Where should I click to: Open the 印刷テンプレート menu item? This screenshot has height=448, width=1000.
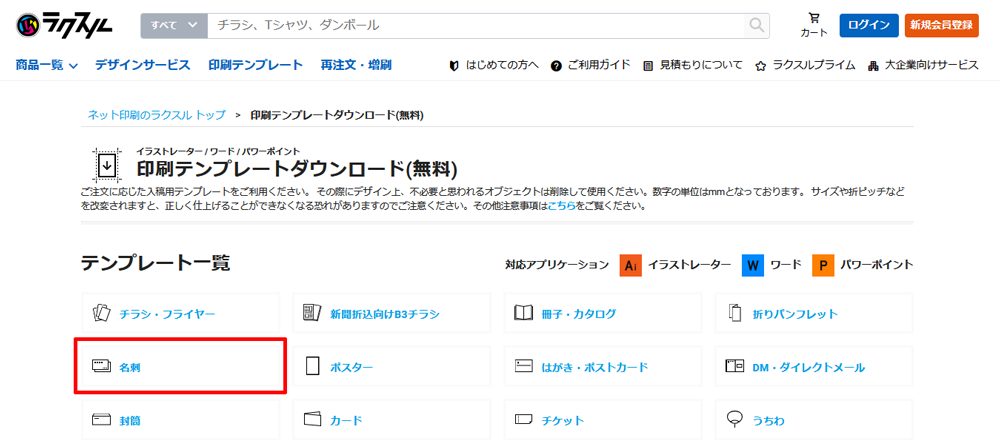(255, 65)
